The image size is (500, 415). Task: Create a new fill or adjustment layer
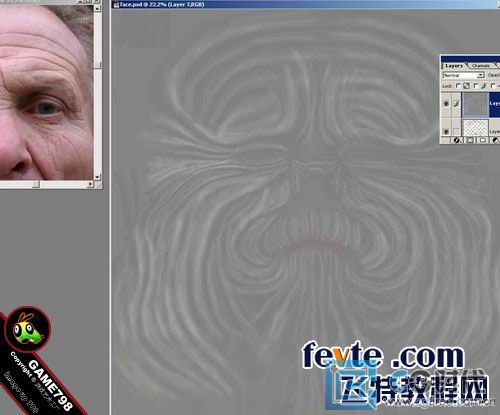(x=496, y=140)
